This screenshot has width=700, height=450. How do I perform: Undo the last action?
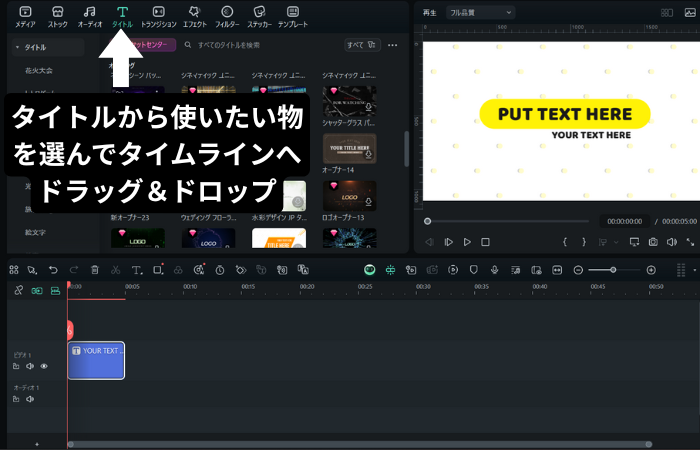pyautogui.click(x=53, y=270)
